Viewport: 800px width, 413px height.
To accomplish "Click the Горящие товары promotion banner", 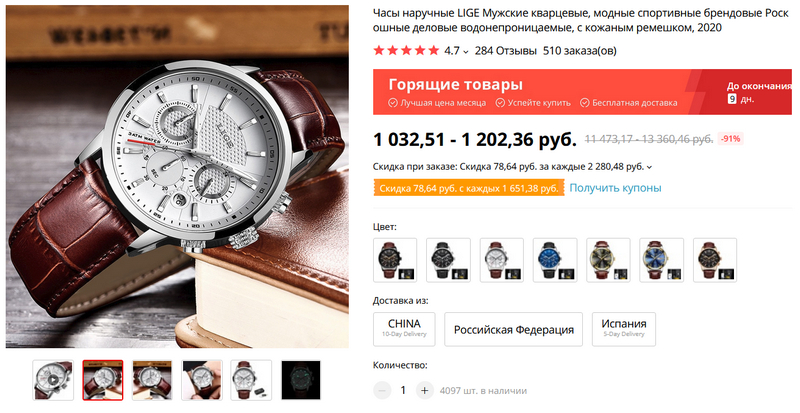I will pyautogui.click(x=582, y=92).
